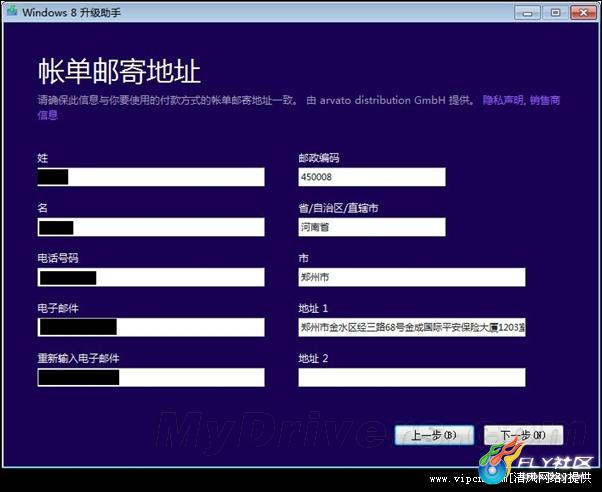Click the 名 (given name) input field
Image resolution: width=602 pixels, height=492 pixels.
pyautogui.click(x=151, y=227)
